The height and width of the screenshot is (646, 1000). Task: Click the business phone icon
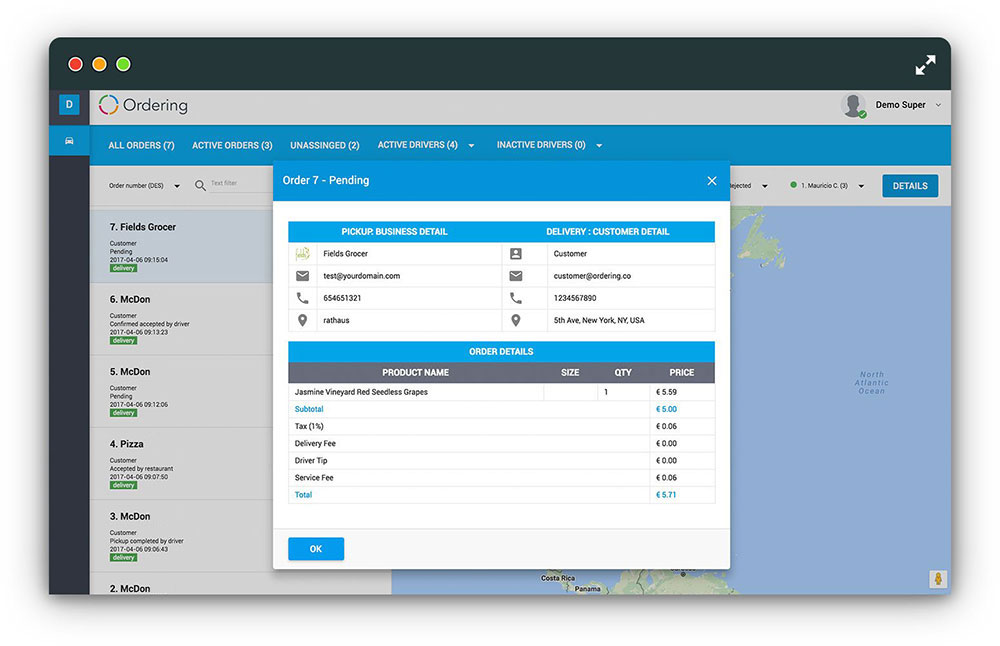(302, 298)
